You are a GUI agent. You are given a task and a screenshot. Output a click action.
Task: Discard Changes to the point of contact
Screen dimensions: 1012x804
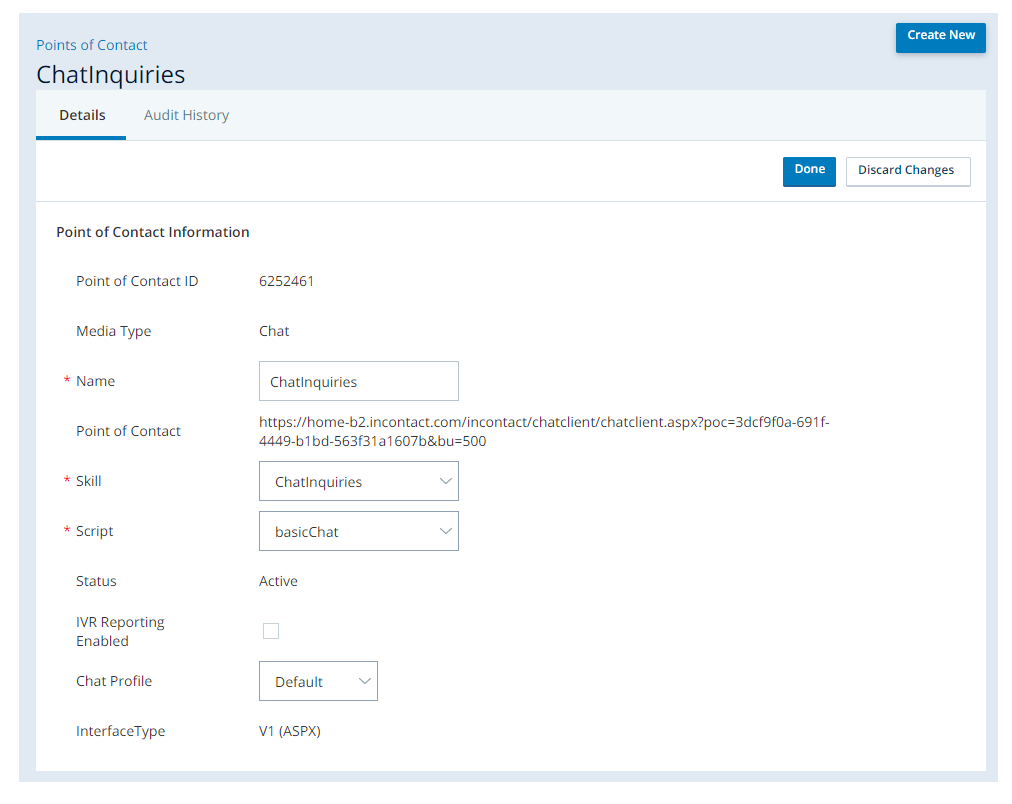pos(907,172)
